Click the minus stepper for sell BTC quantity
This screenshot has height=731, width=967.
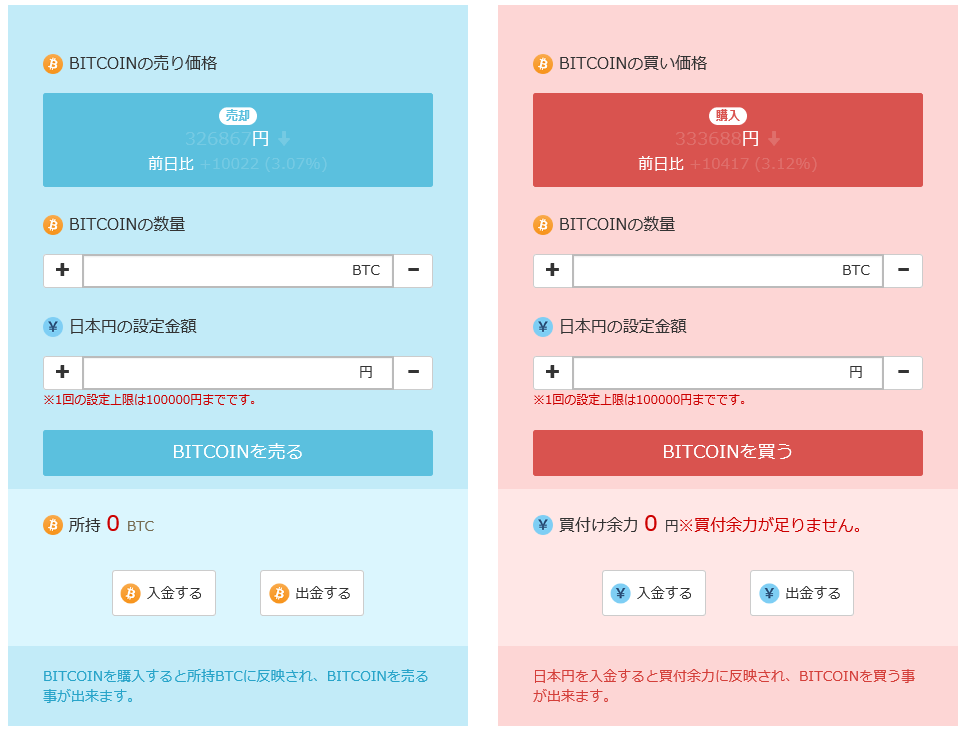pyautogui.click(x=413, y=271)
